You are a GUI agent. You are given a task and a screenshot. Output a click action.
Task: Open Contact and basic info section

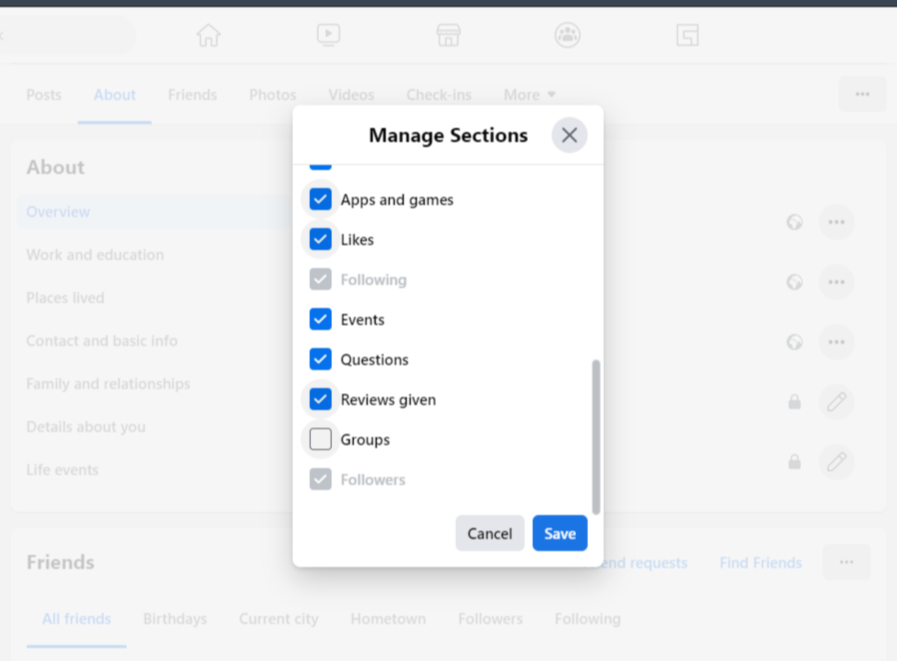pyautogui.click(x=102, y=341)
